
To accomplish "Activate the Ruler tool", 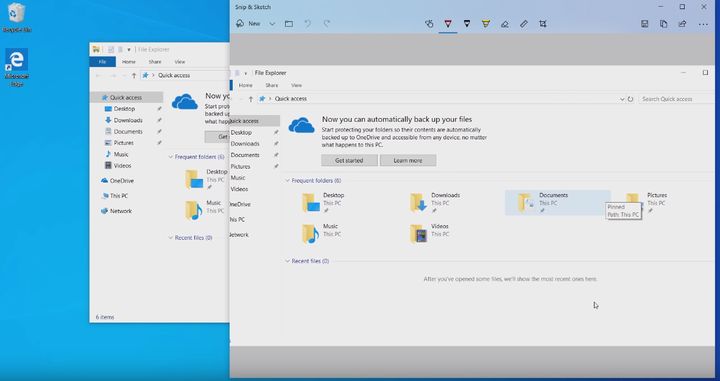I will pyautogui.click(x=524, y=24).
